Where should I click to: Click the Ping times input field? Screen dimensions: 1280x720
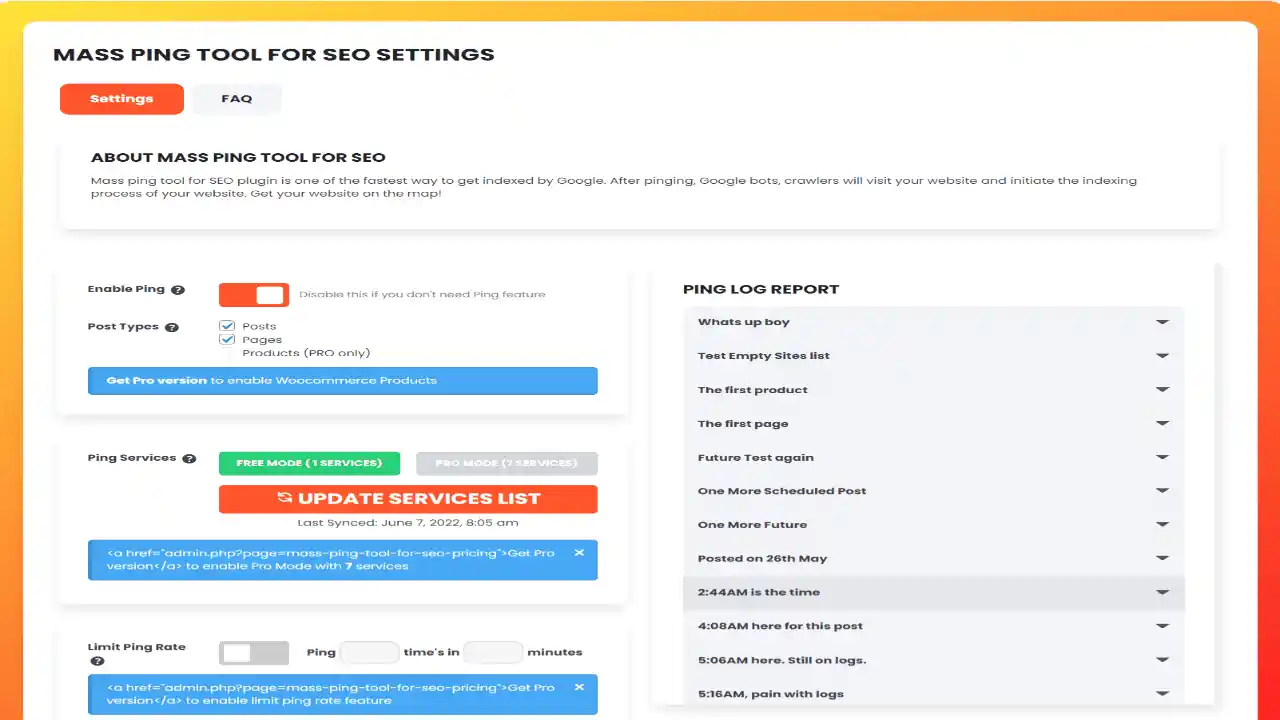pos(370,653)
